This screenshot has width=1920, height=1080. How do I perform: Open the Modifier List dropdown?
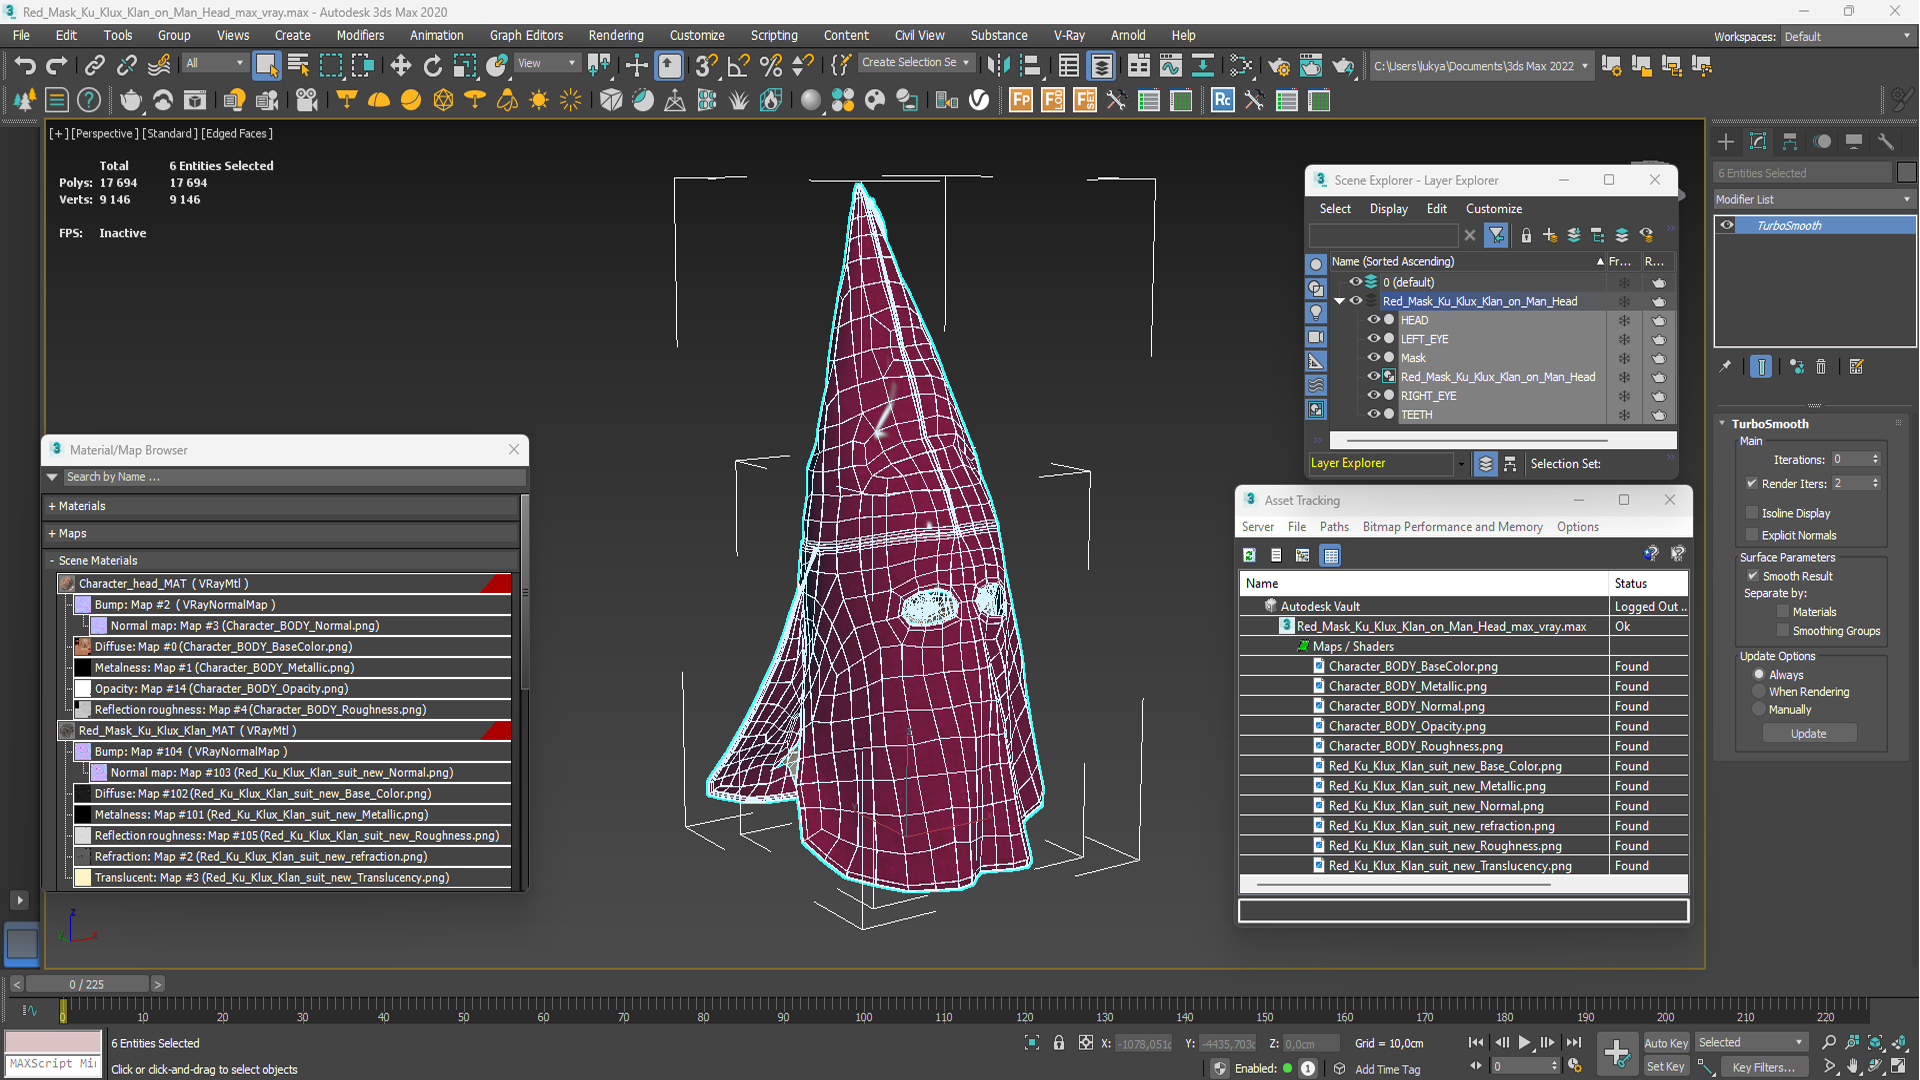tap(1814, 199)
